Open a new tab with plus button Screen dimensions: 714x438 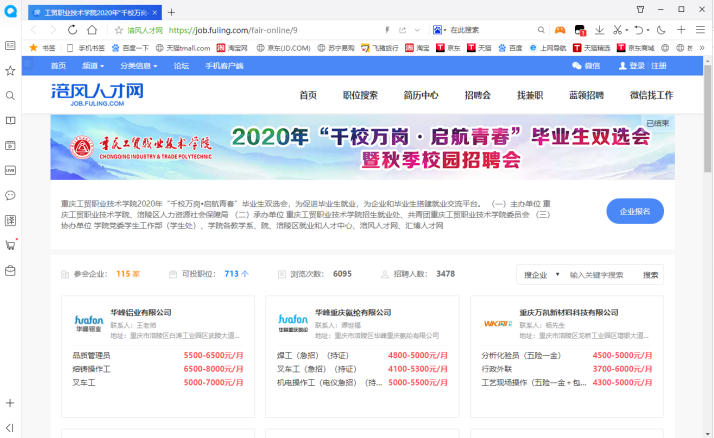171,12
